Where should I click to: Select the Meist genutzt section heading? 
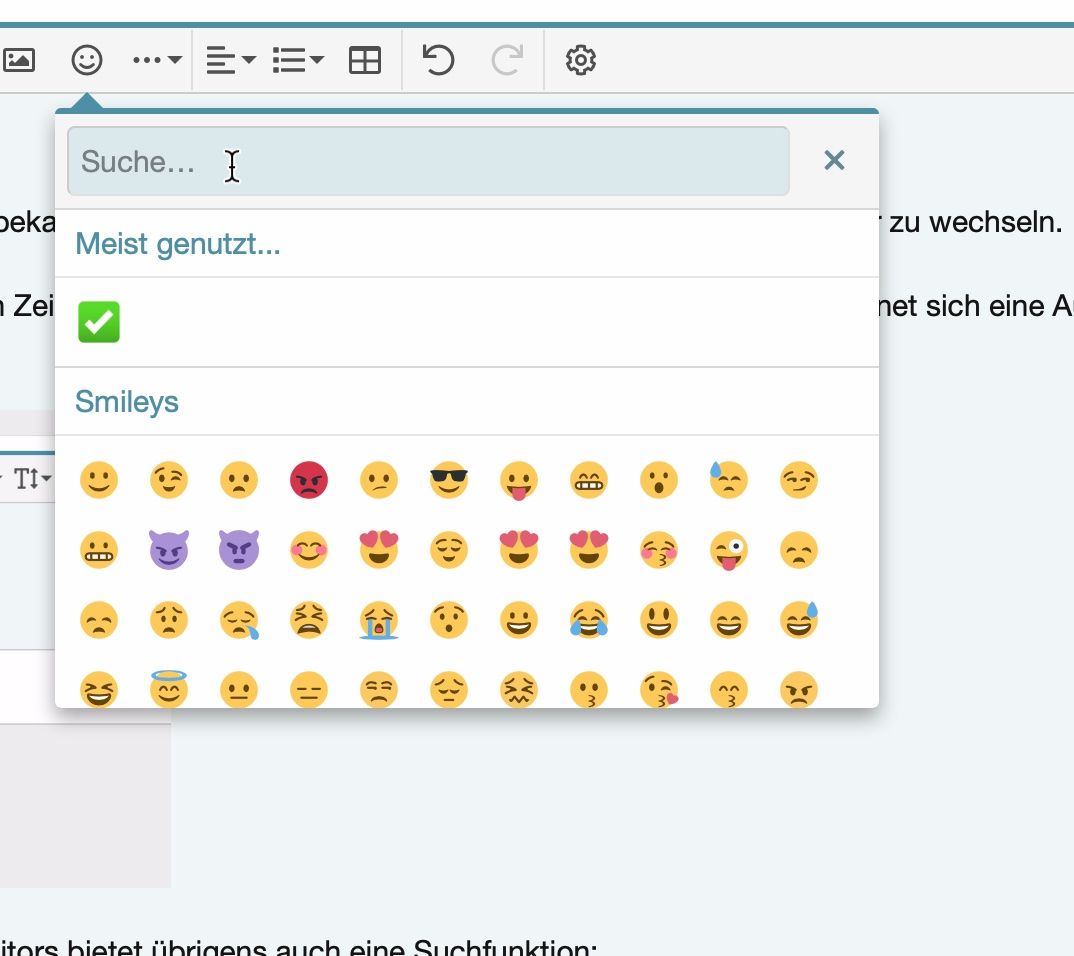coord(178,244)
